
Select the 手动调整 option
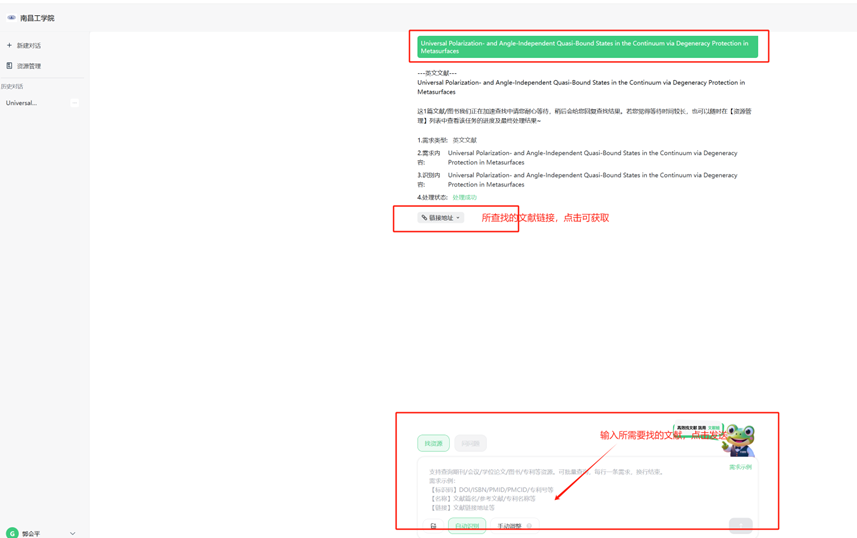509,526
